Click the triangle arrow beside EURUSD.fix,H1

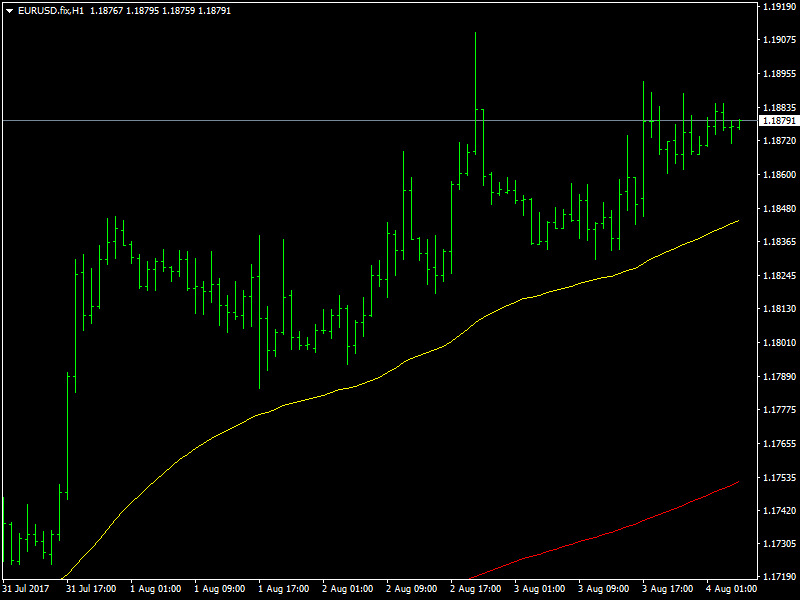coord(10,11)
